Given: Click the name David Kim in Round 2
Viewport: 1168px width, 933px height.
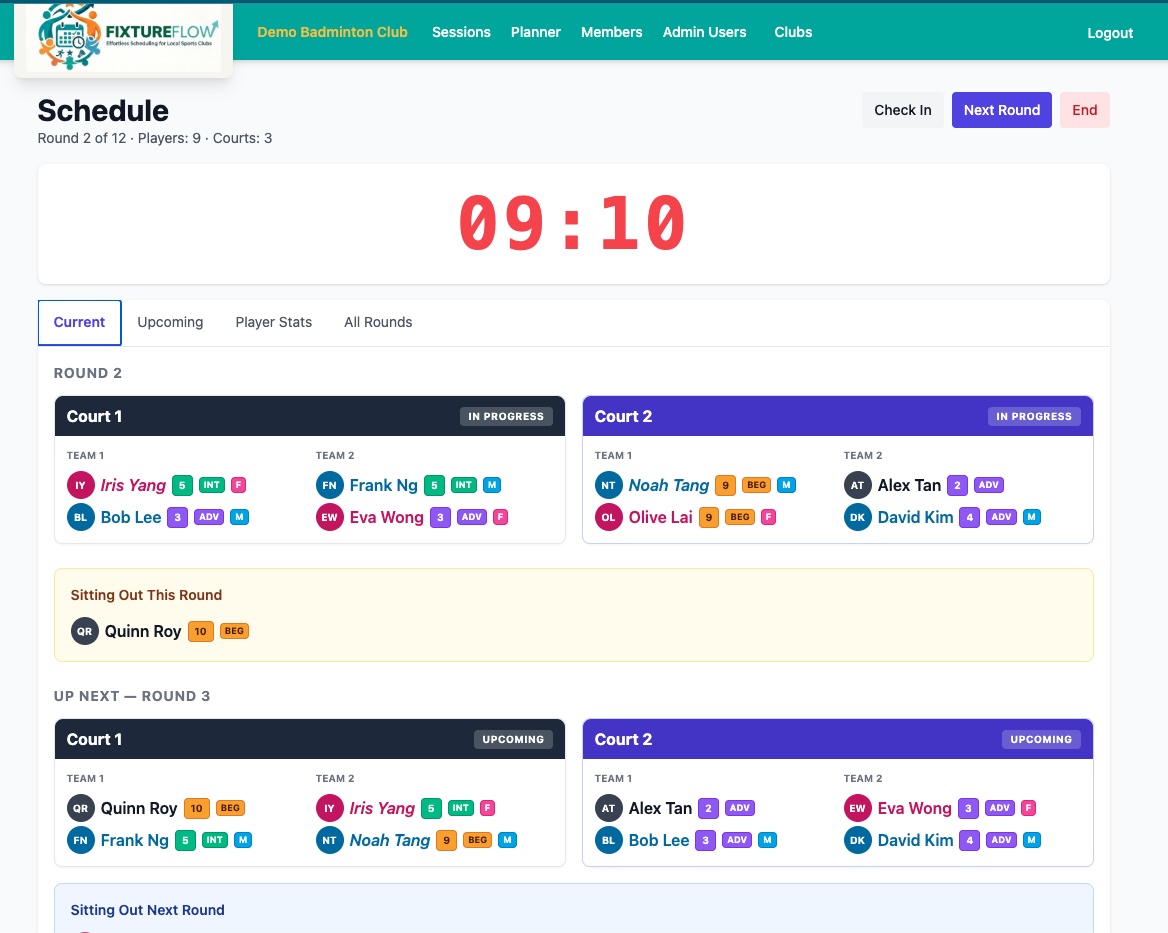Looking at the screenshot, I should coord(915,517).
